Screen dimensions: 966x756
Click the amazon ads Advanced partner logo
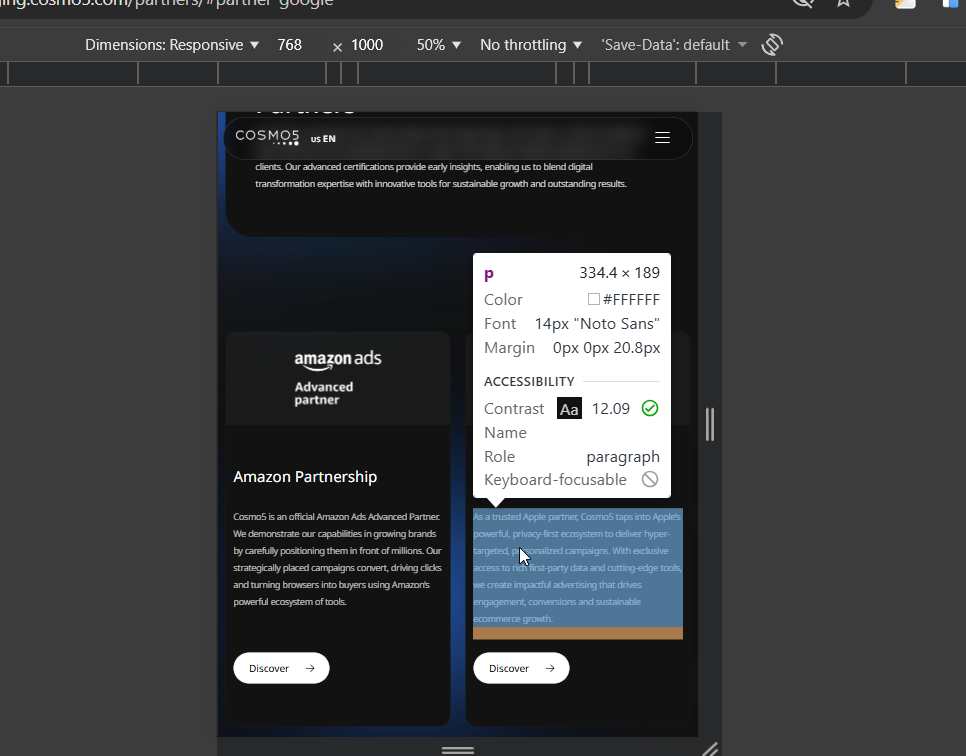338,378
